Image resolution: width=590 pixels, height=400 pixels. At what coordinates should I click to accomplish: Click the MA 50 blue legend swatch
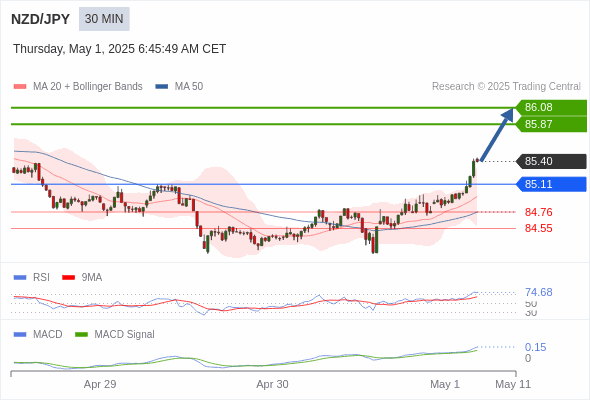[x=162, y=87]
